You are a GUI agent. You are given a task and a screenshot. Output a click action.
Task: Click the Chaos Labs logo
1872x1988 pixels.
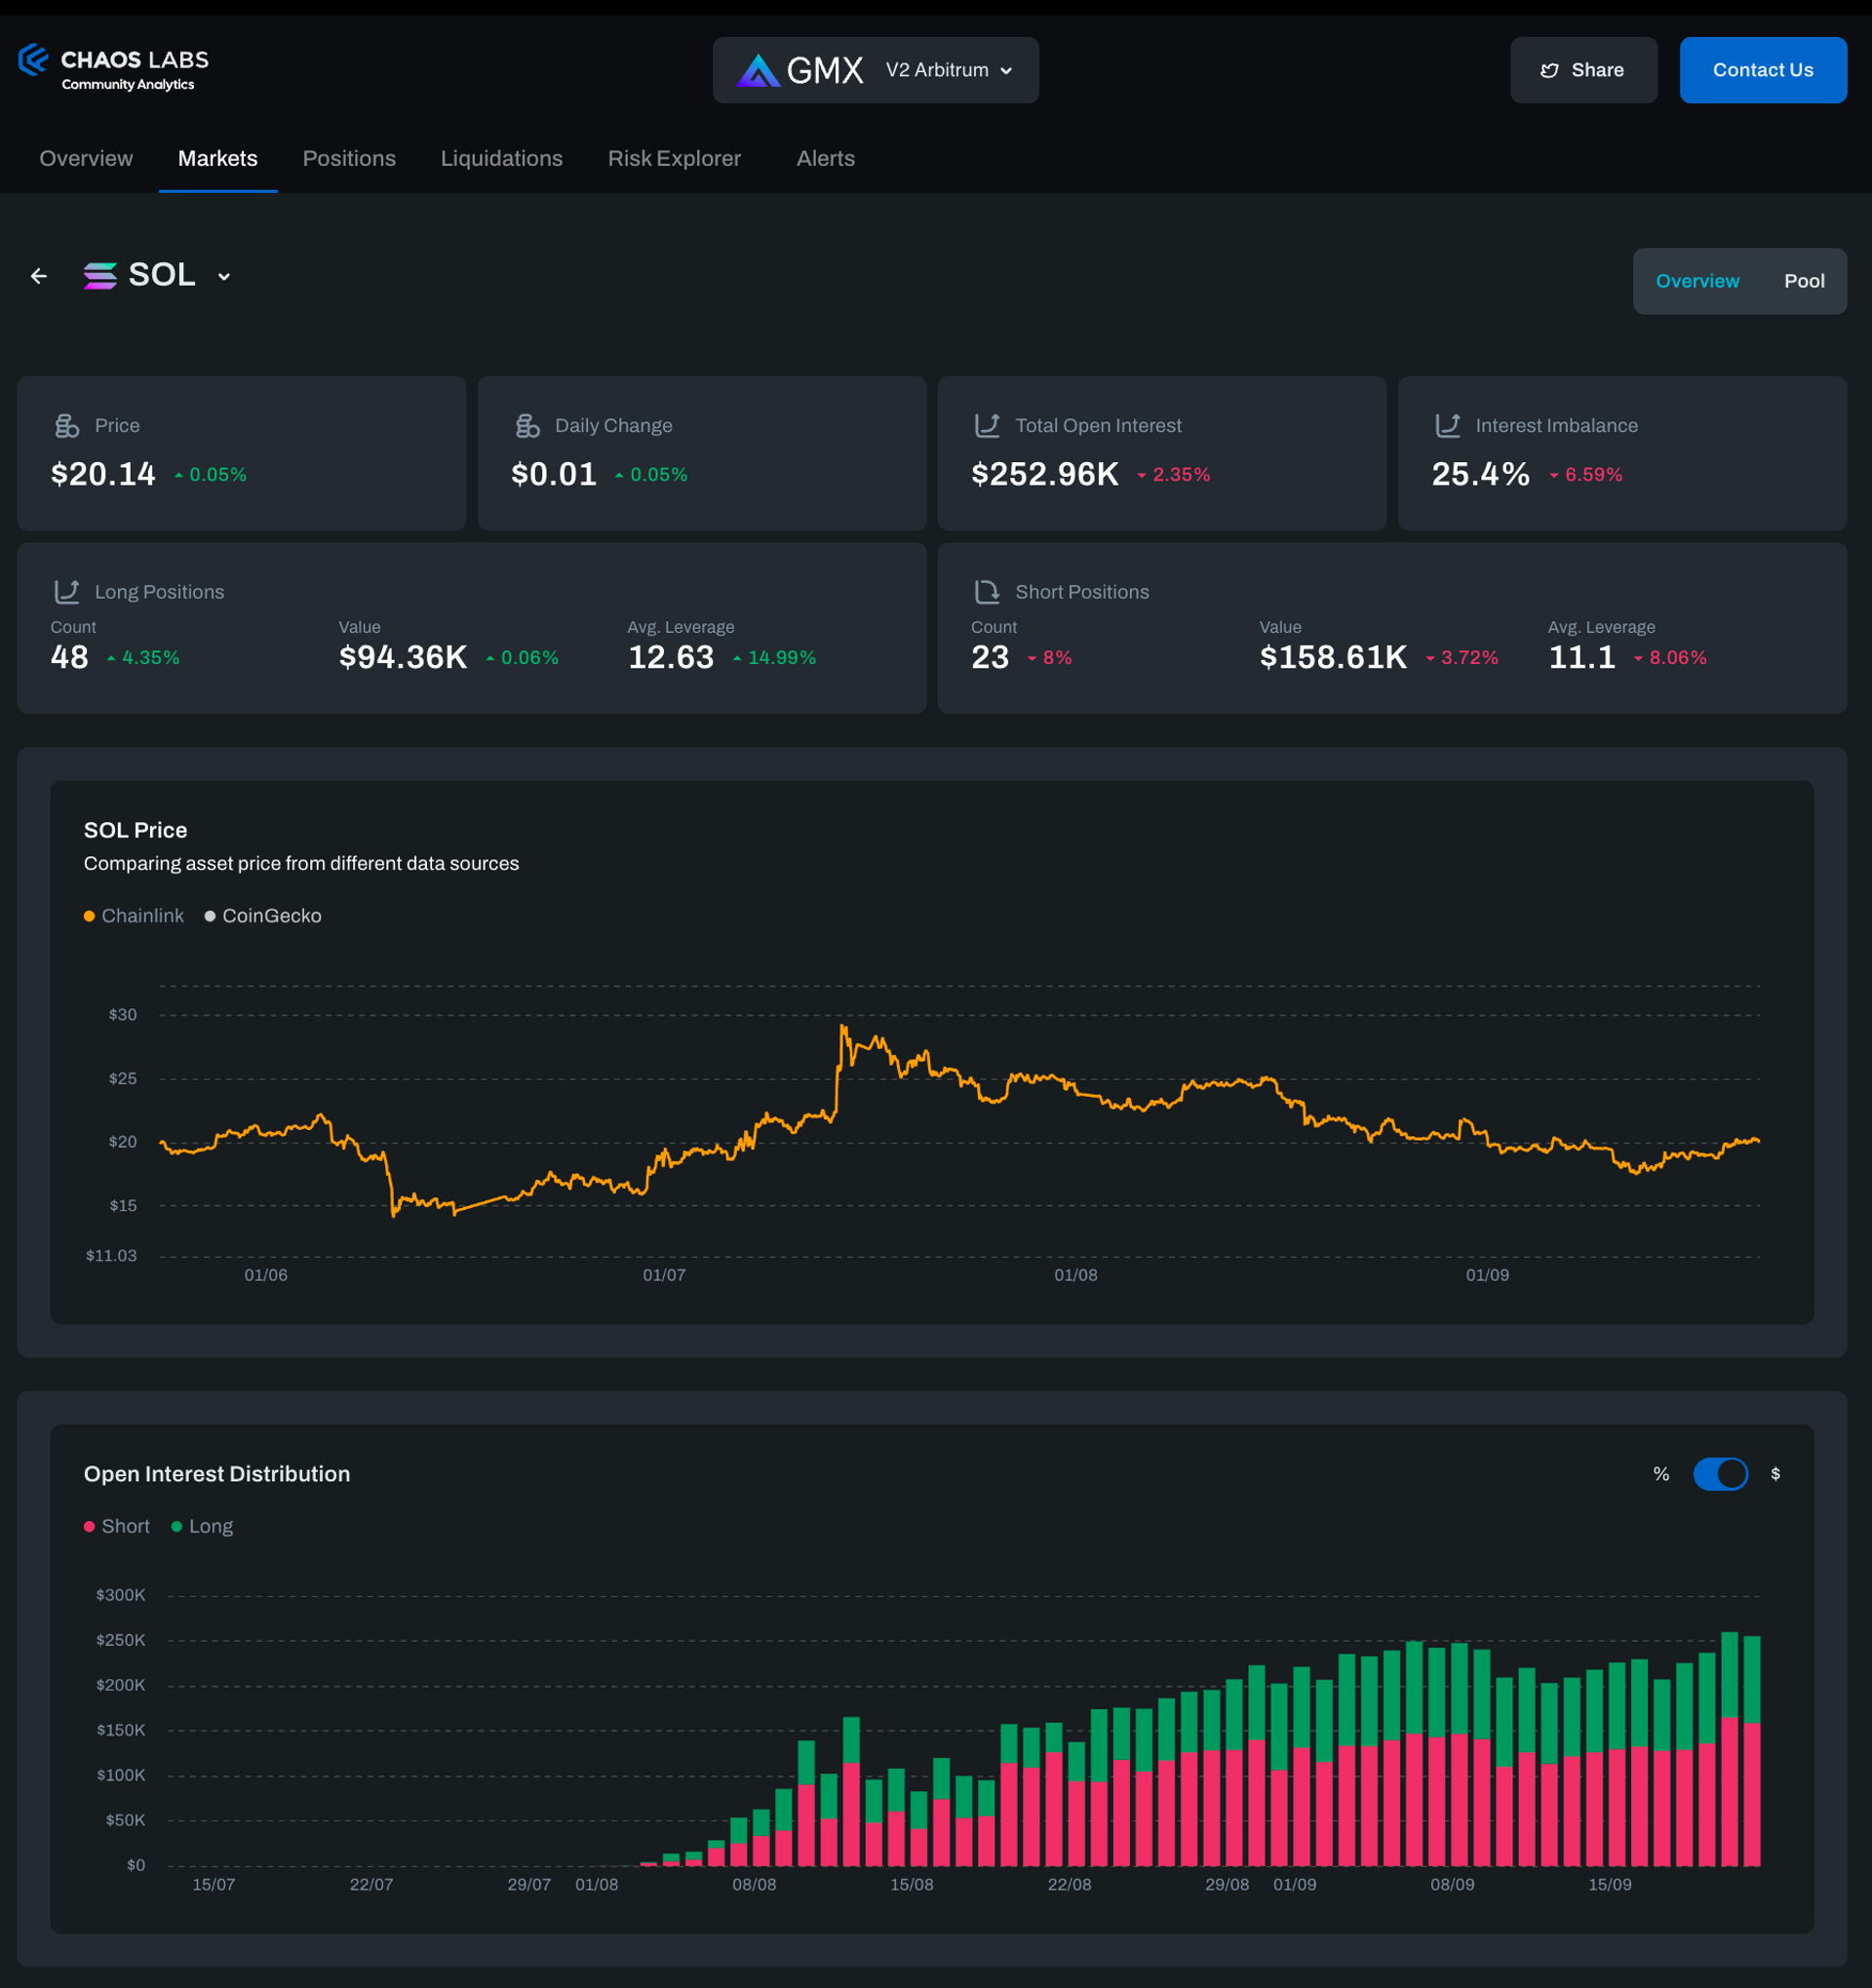coord(113,68)
